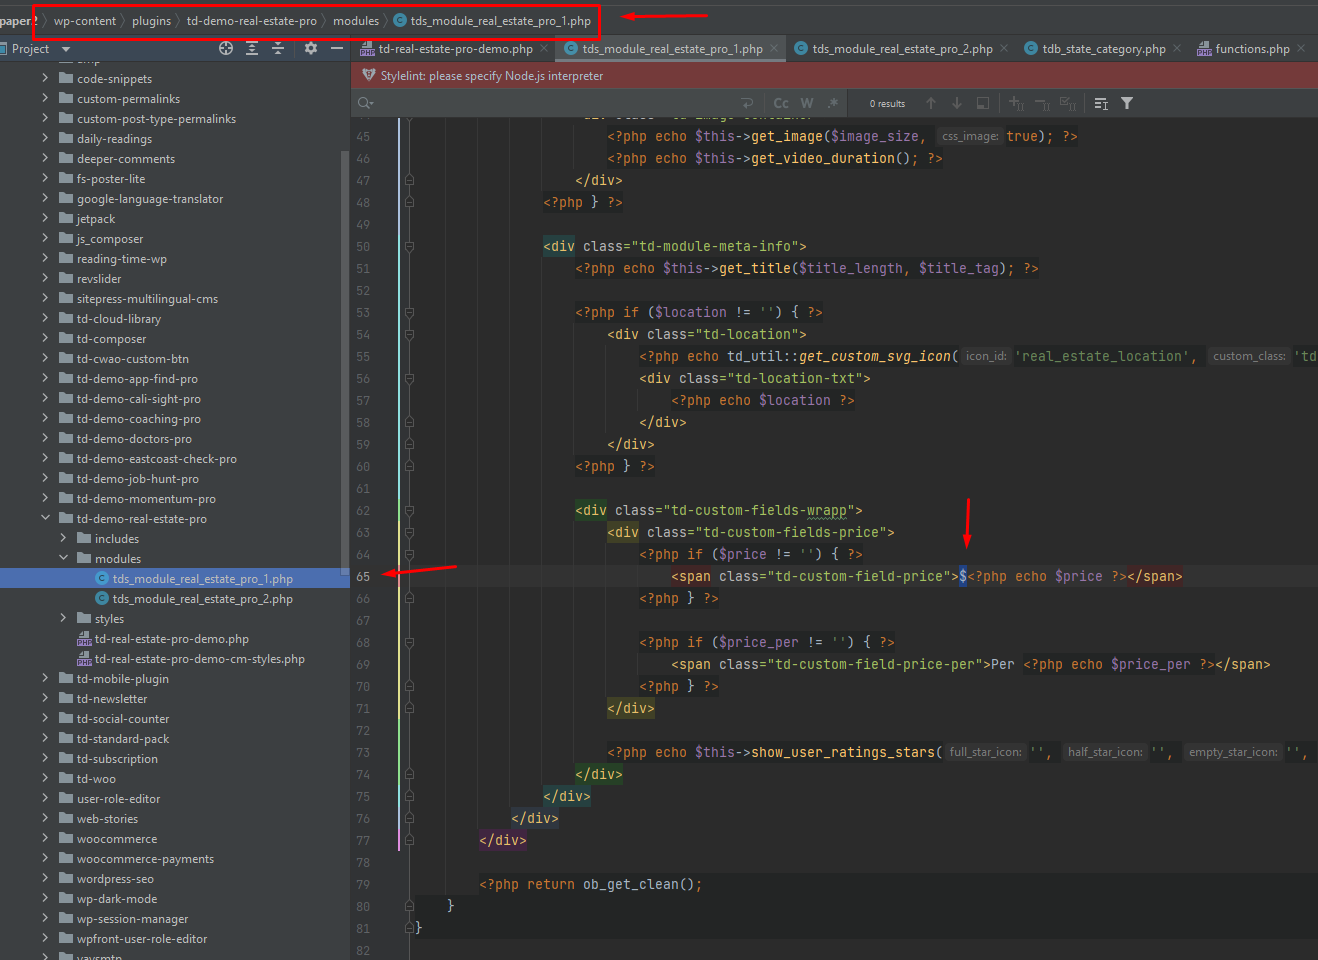This screenshot has height=960, width=1318.
Task: Toggle fold marker at line 64
Action: click(x=409, y=554)
